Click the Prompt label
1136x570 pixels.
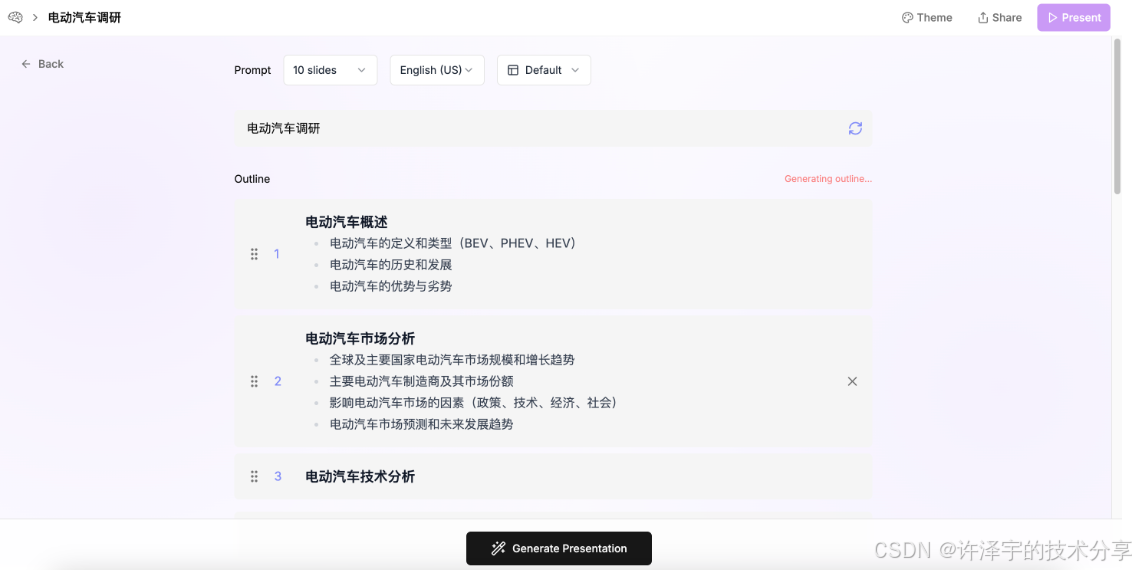coord(252,70)
